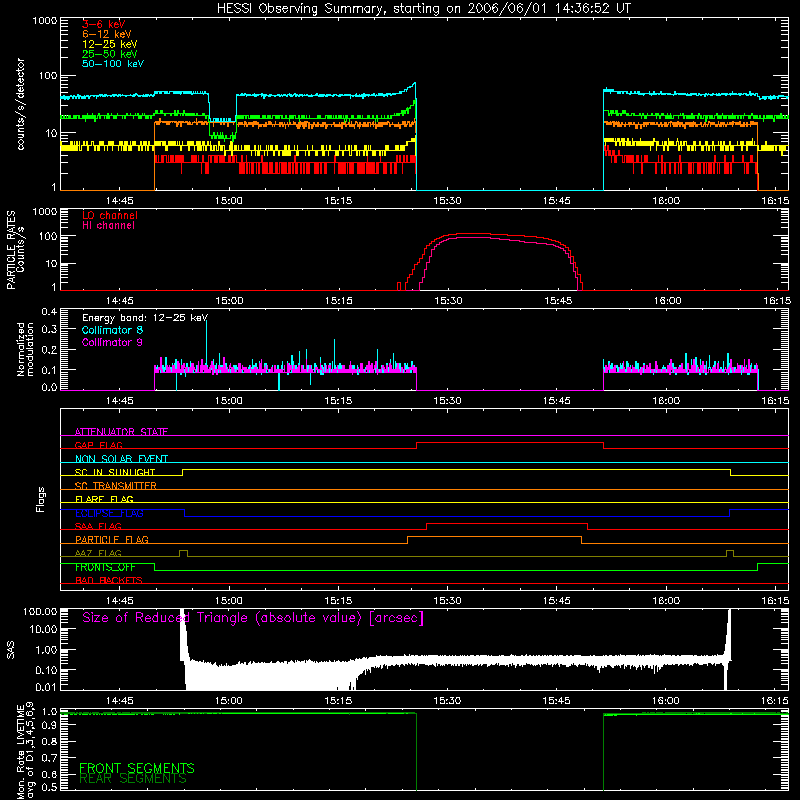The width and height of the screenshot is (800, 800).
Task: Click 15:00 tick label under particle rates panel
Action: click(x=229, y=301)
